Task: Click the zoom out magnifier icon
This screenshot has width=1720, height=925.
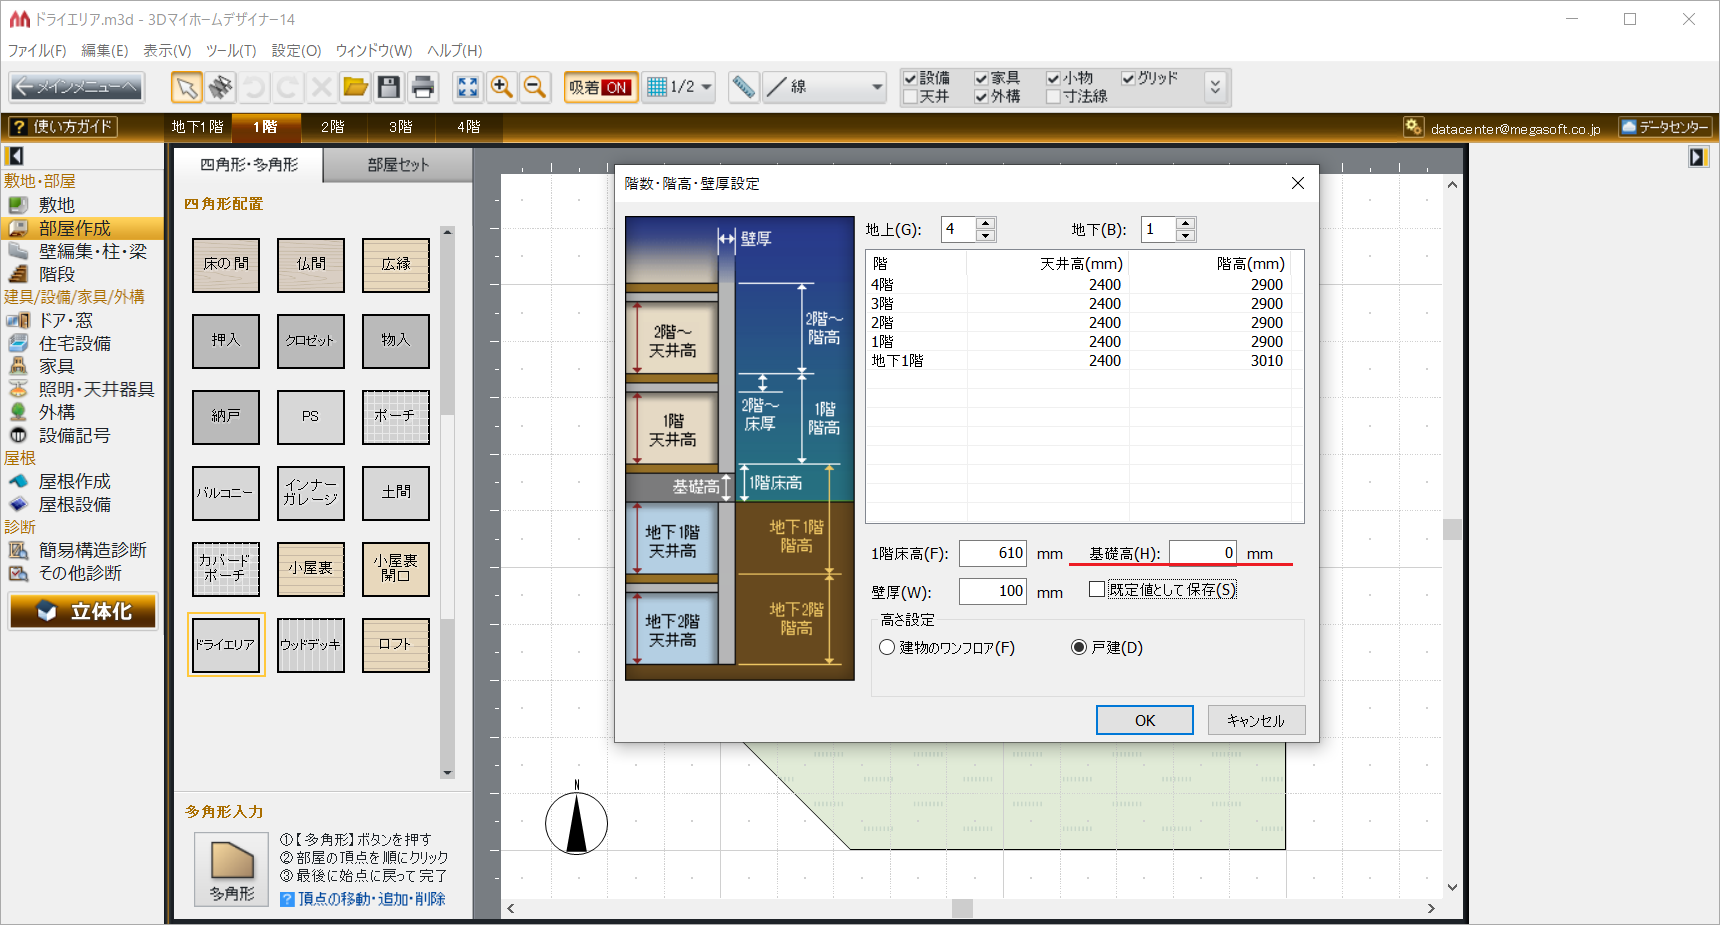Action: tap(535, 88)
